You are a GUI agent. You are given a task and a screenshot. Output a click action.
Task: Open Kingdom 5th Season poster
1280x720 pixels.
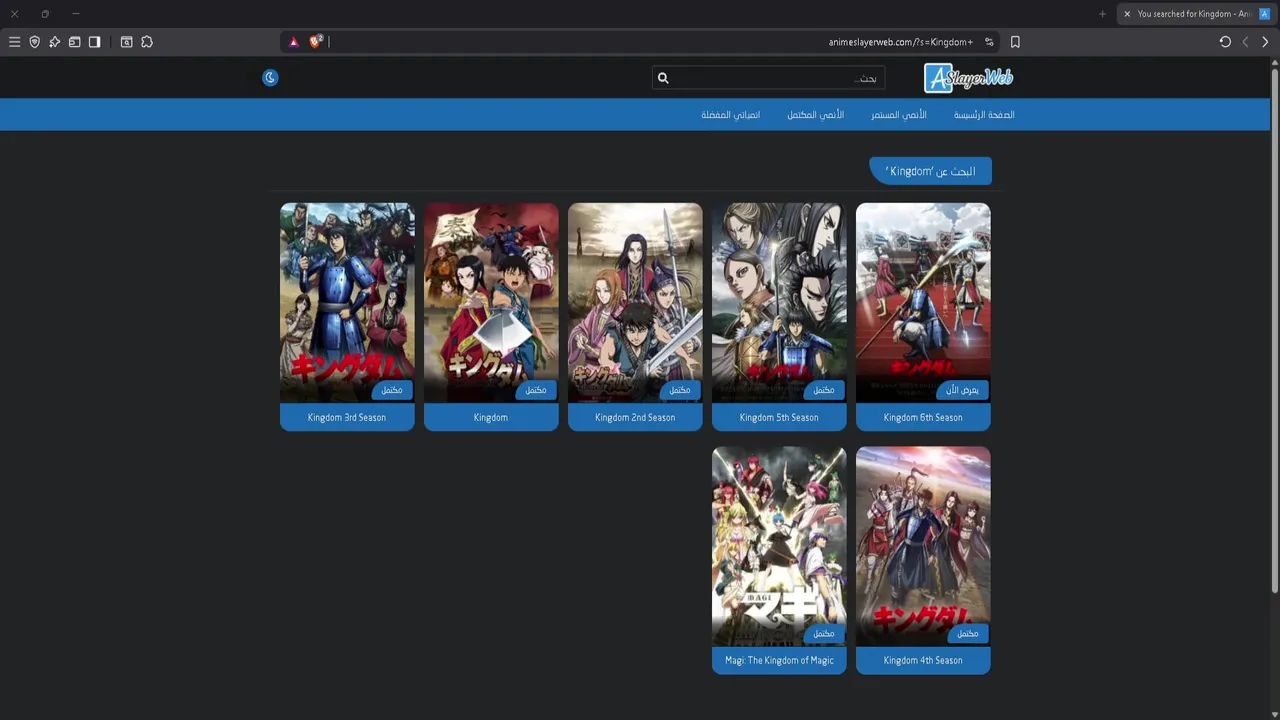[x=779, y=303]
